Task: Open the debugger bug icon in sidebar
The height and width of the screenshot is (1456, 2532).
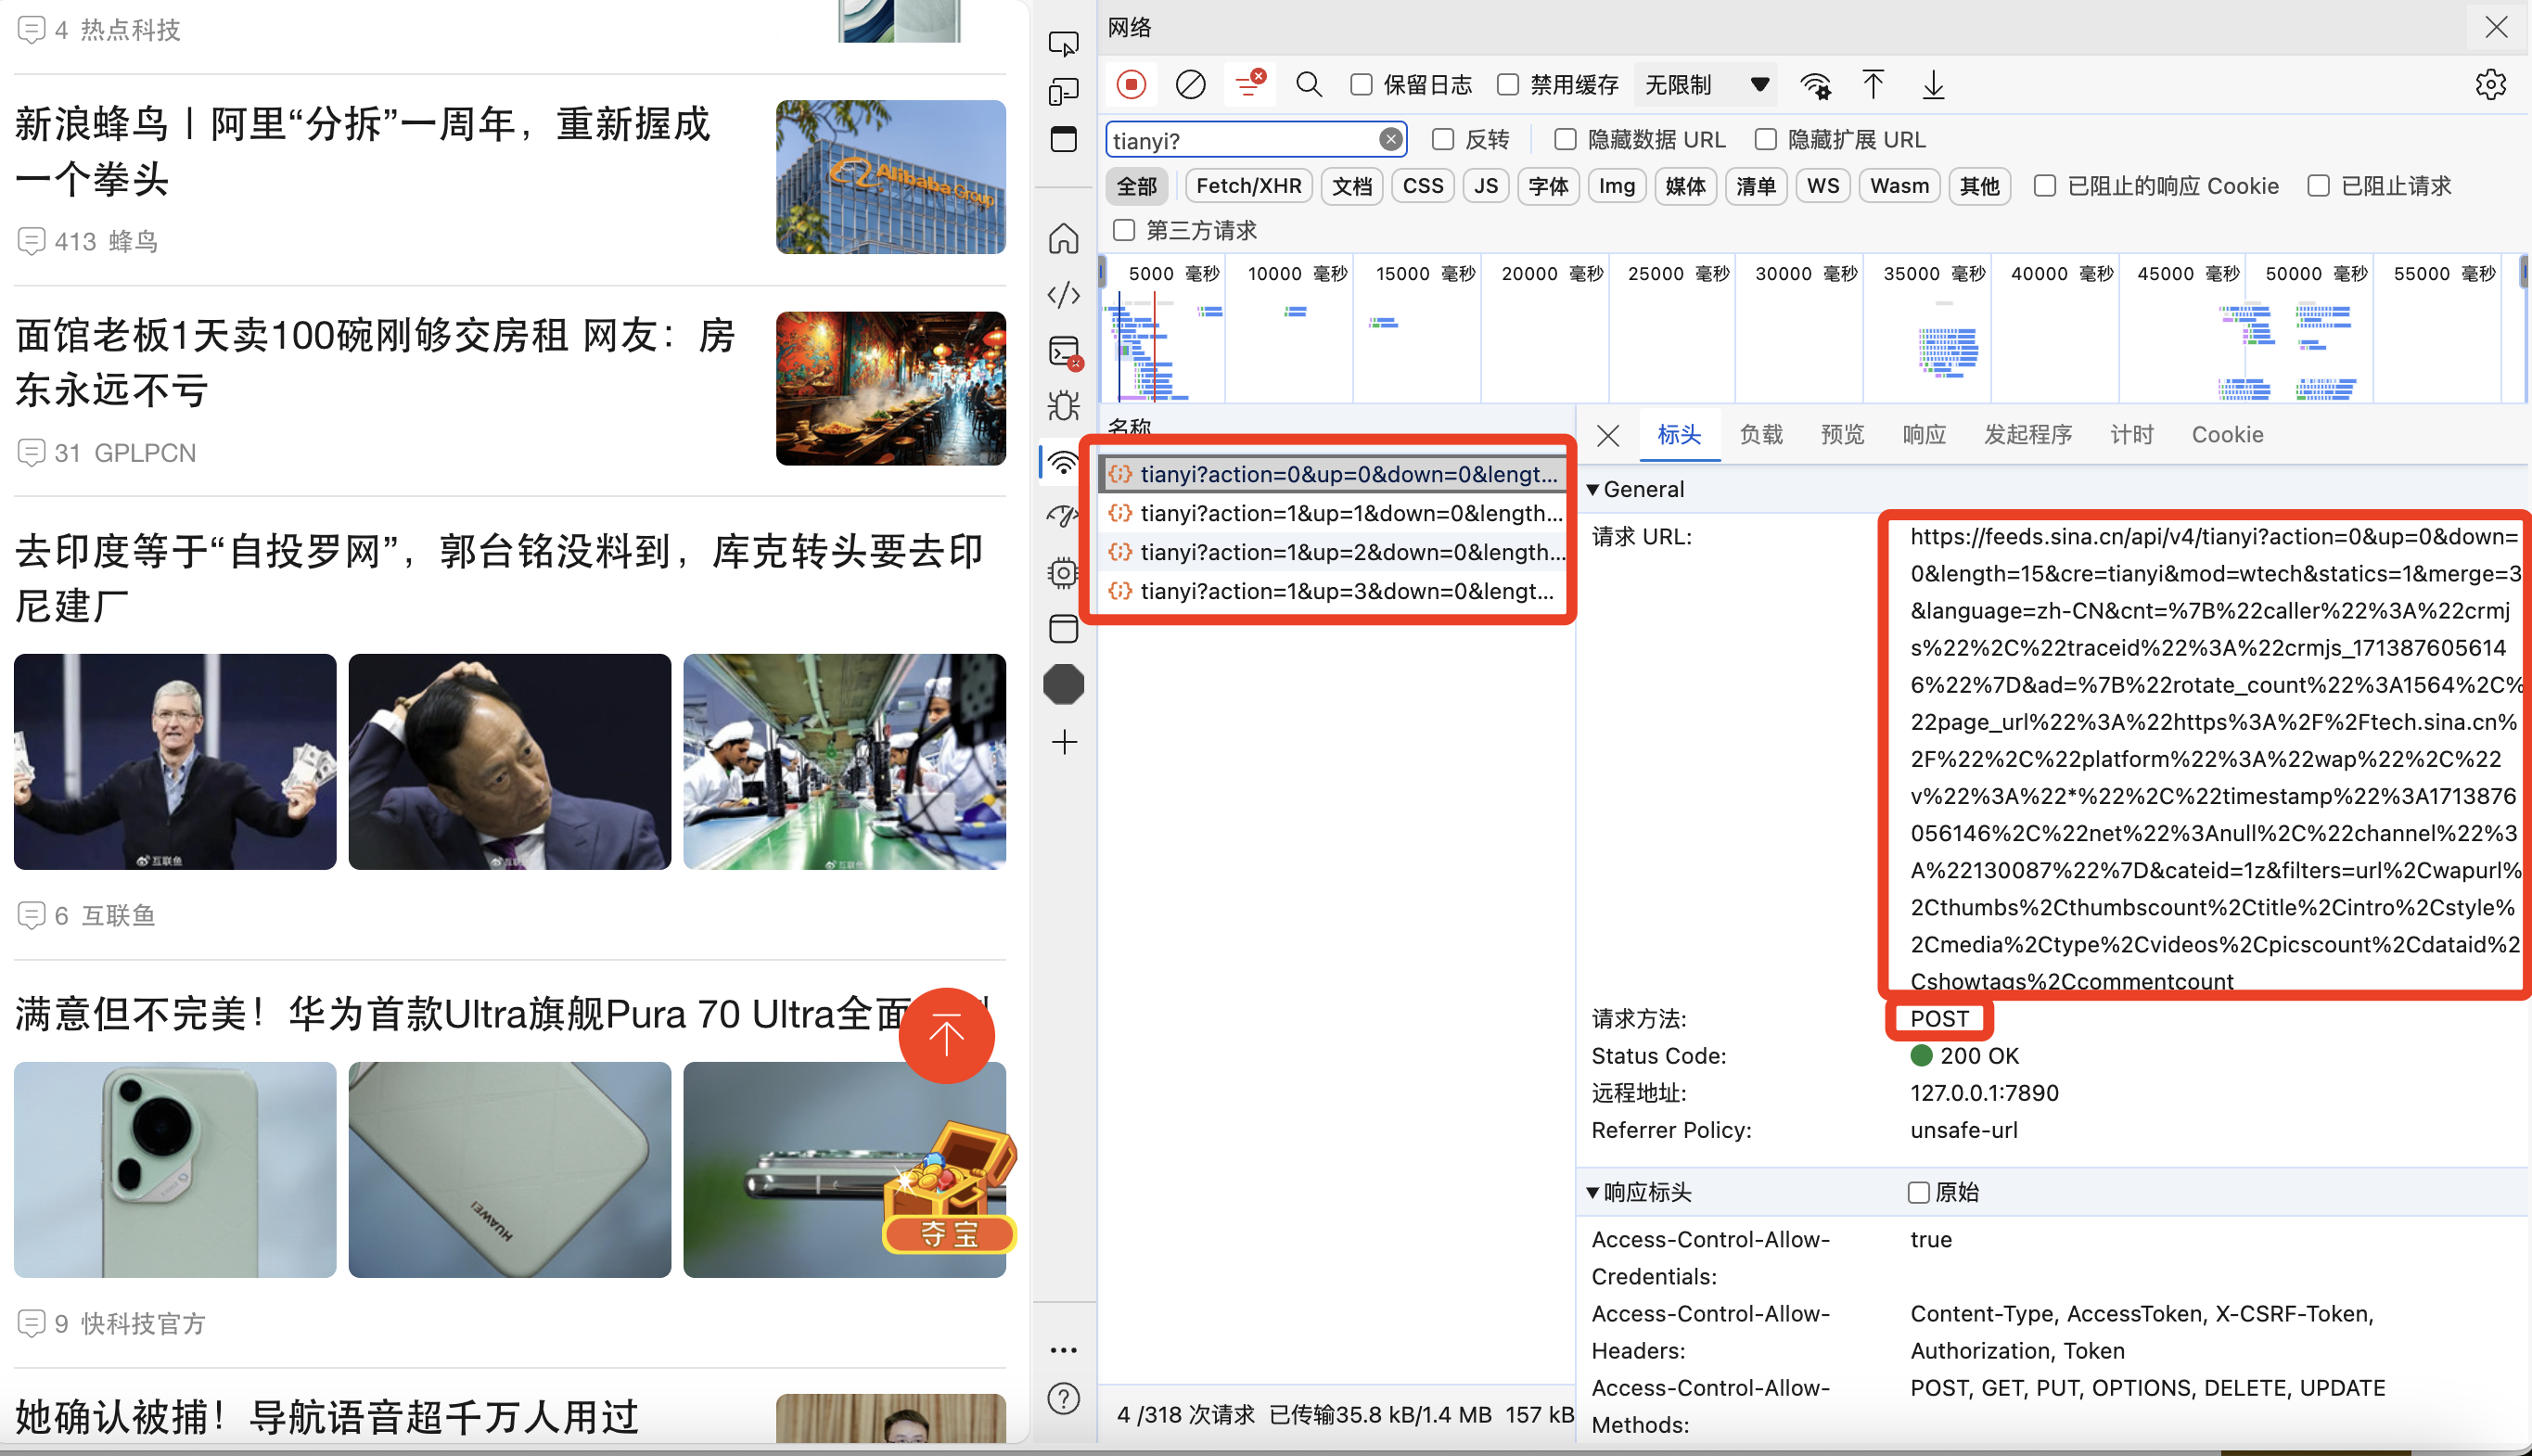Action: (x=1063, y=405)
